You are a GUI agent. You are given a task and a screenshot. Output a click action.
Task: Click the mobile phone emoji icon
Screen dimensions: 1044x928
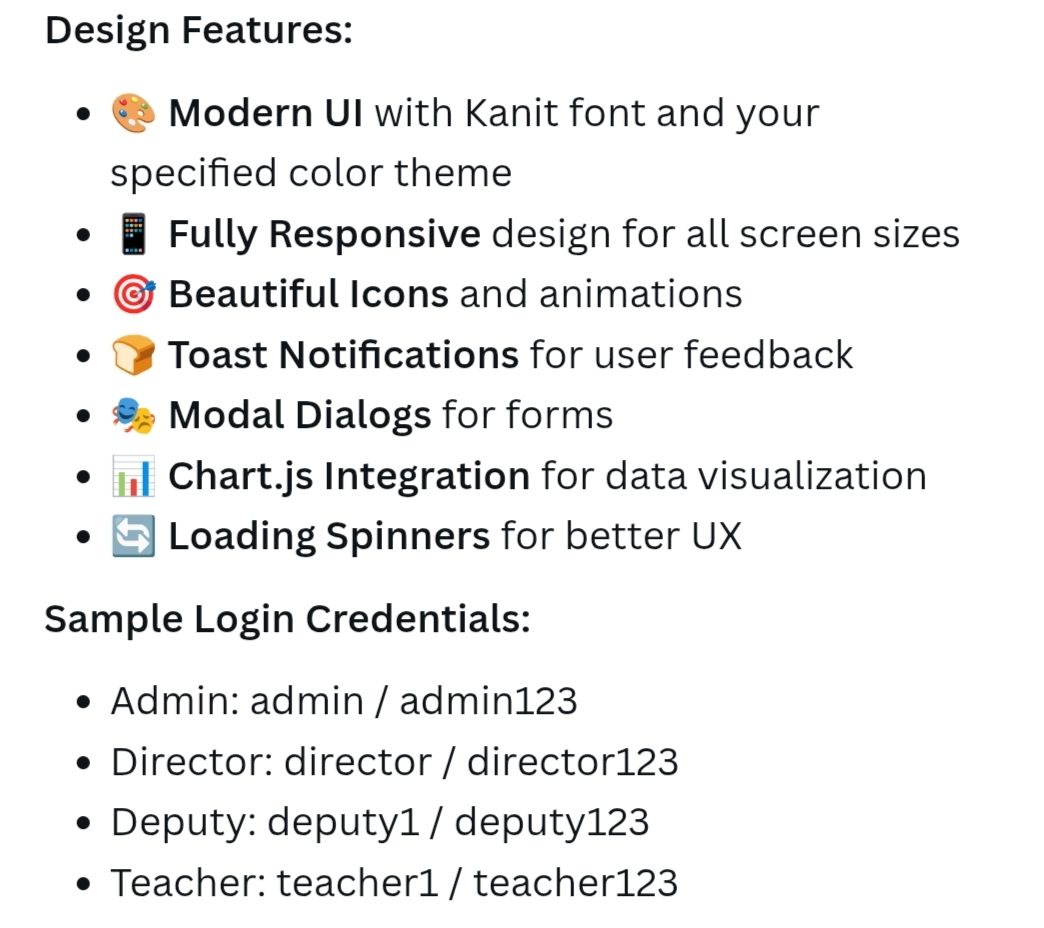pos(133,234)
